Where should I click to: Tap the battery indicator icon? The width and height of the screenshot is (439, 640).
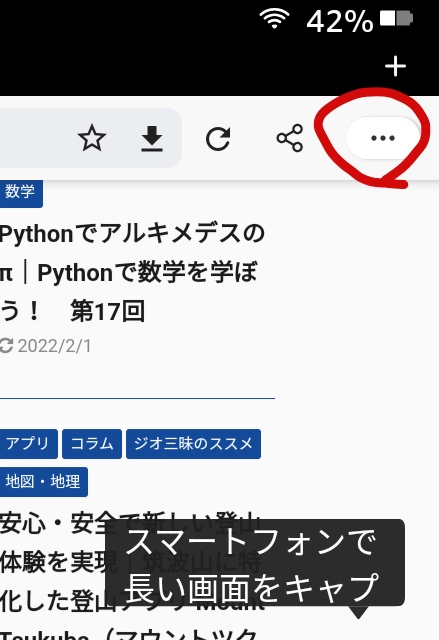397,18
